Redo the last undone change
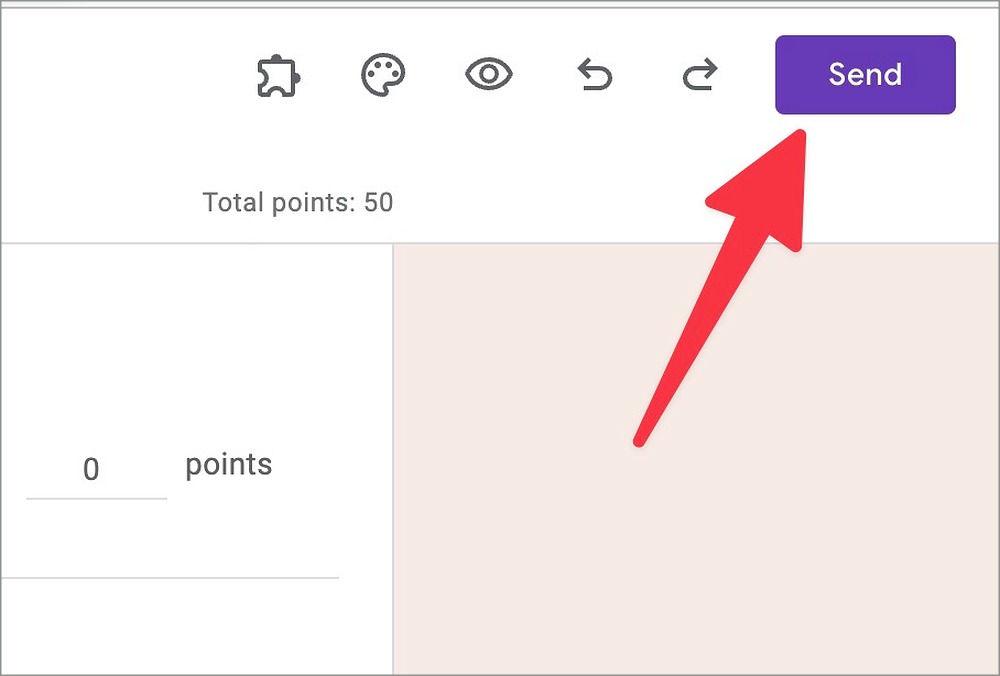 700,76
